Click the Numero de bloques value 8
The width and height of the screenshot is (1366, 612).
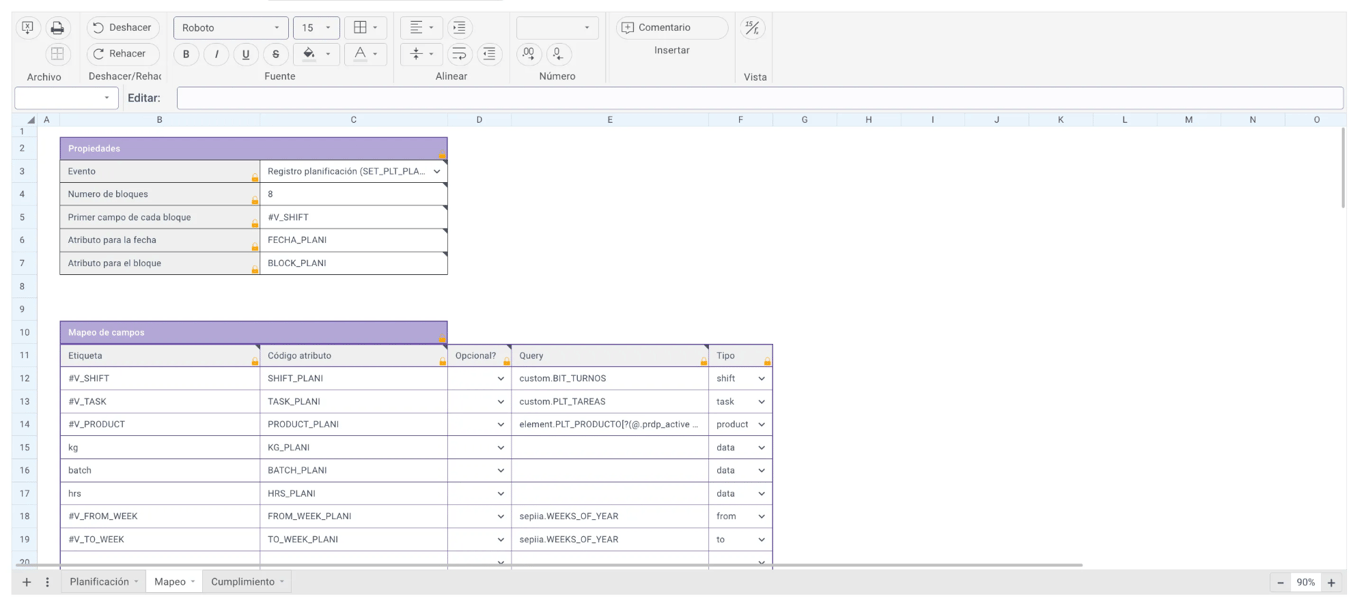[353, 194]
